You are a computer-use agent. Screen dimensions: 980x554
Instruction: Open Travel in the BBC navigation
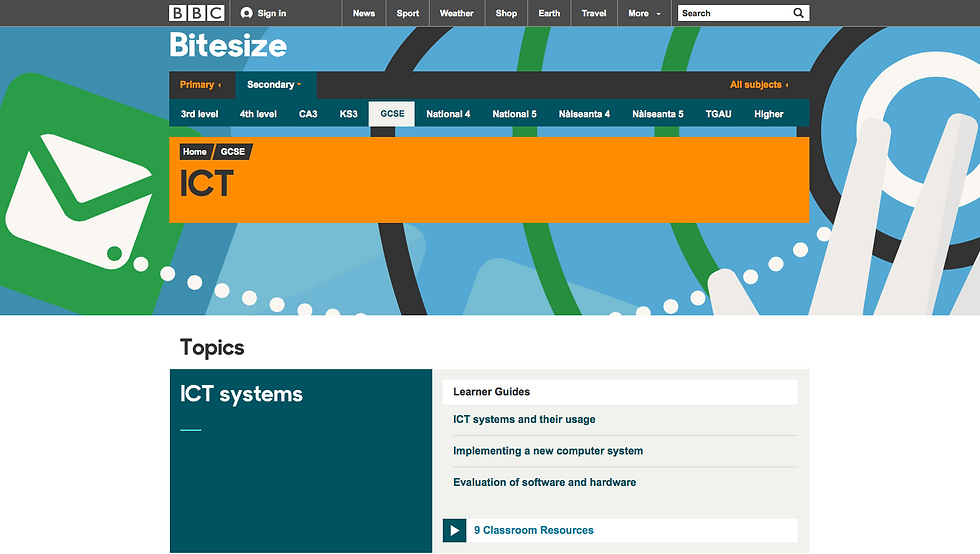594,13
